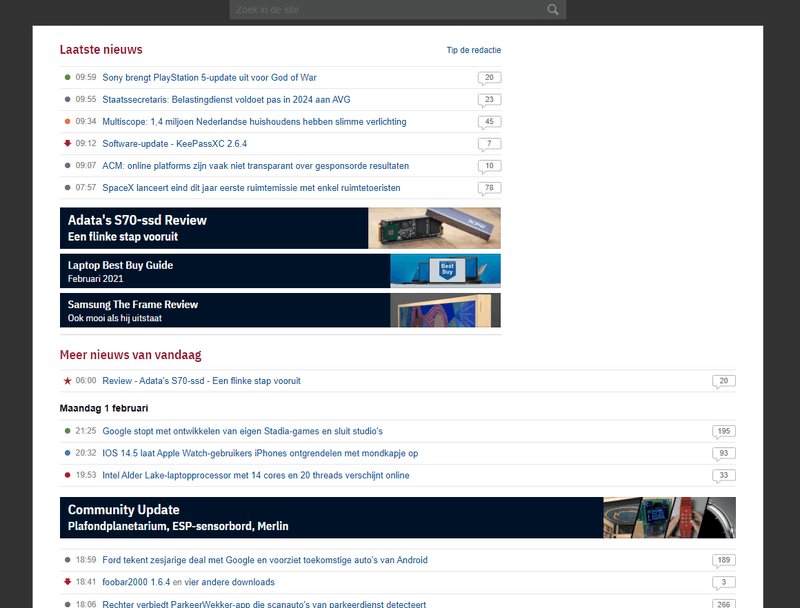This screenshot has height=608, width=800.
Task: Click the 20 comments bubble for Adata review row
Action: 723,382
